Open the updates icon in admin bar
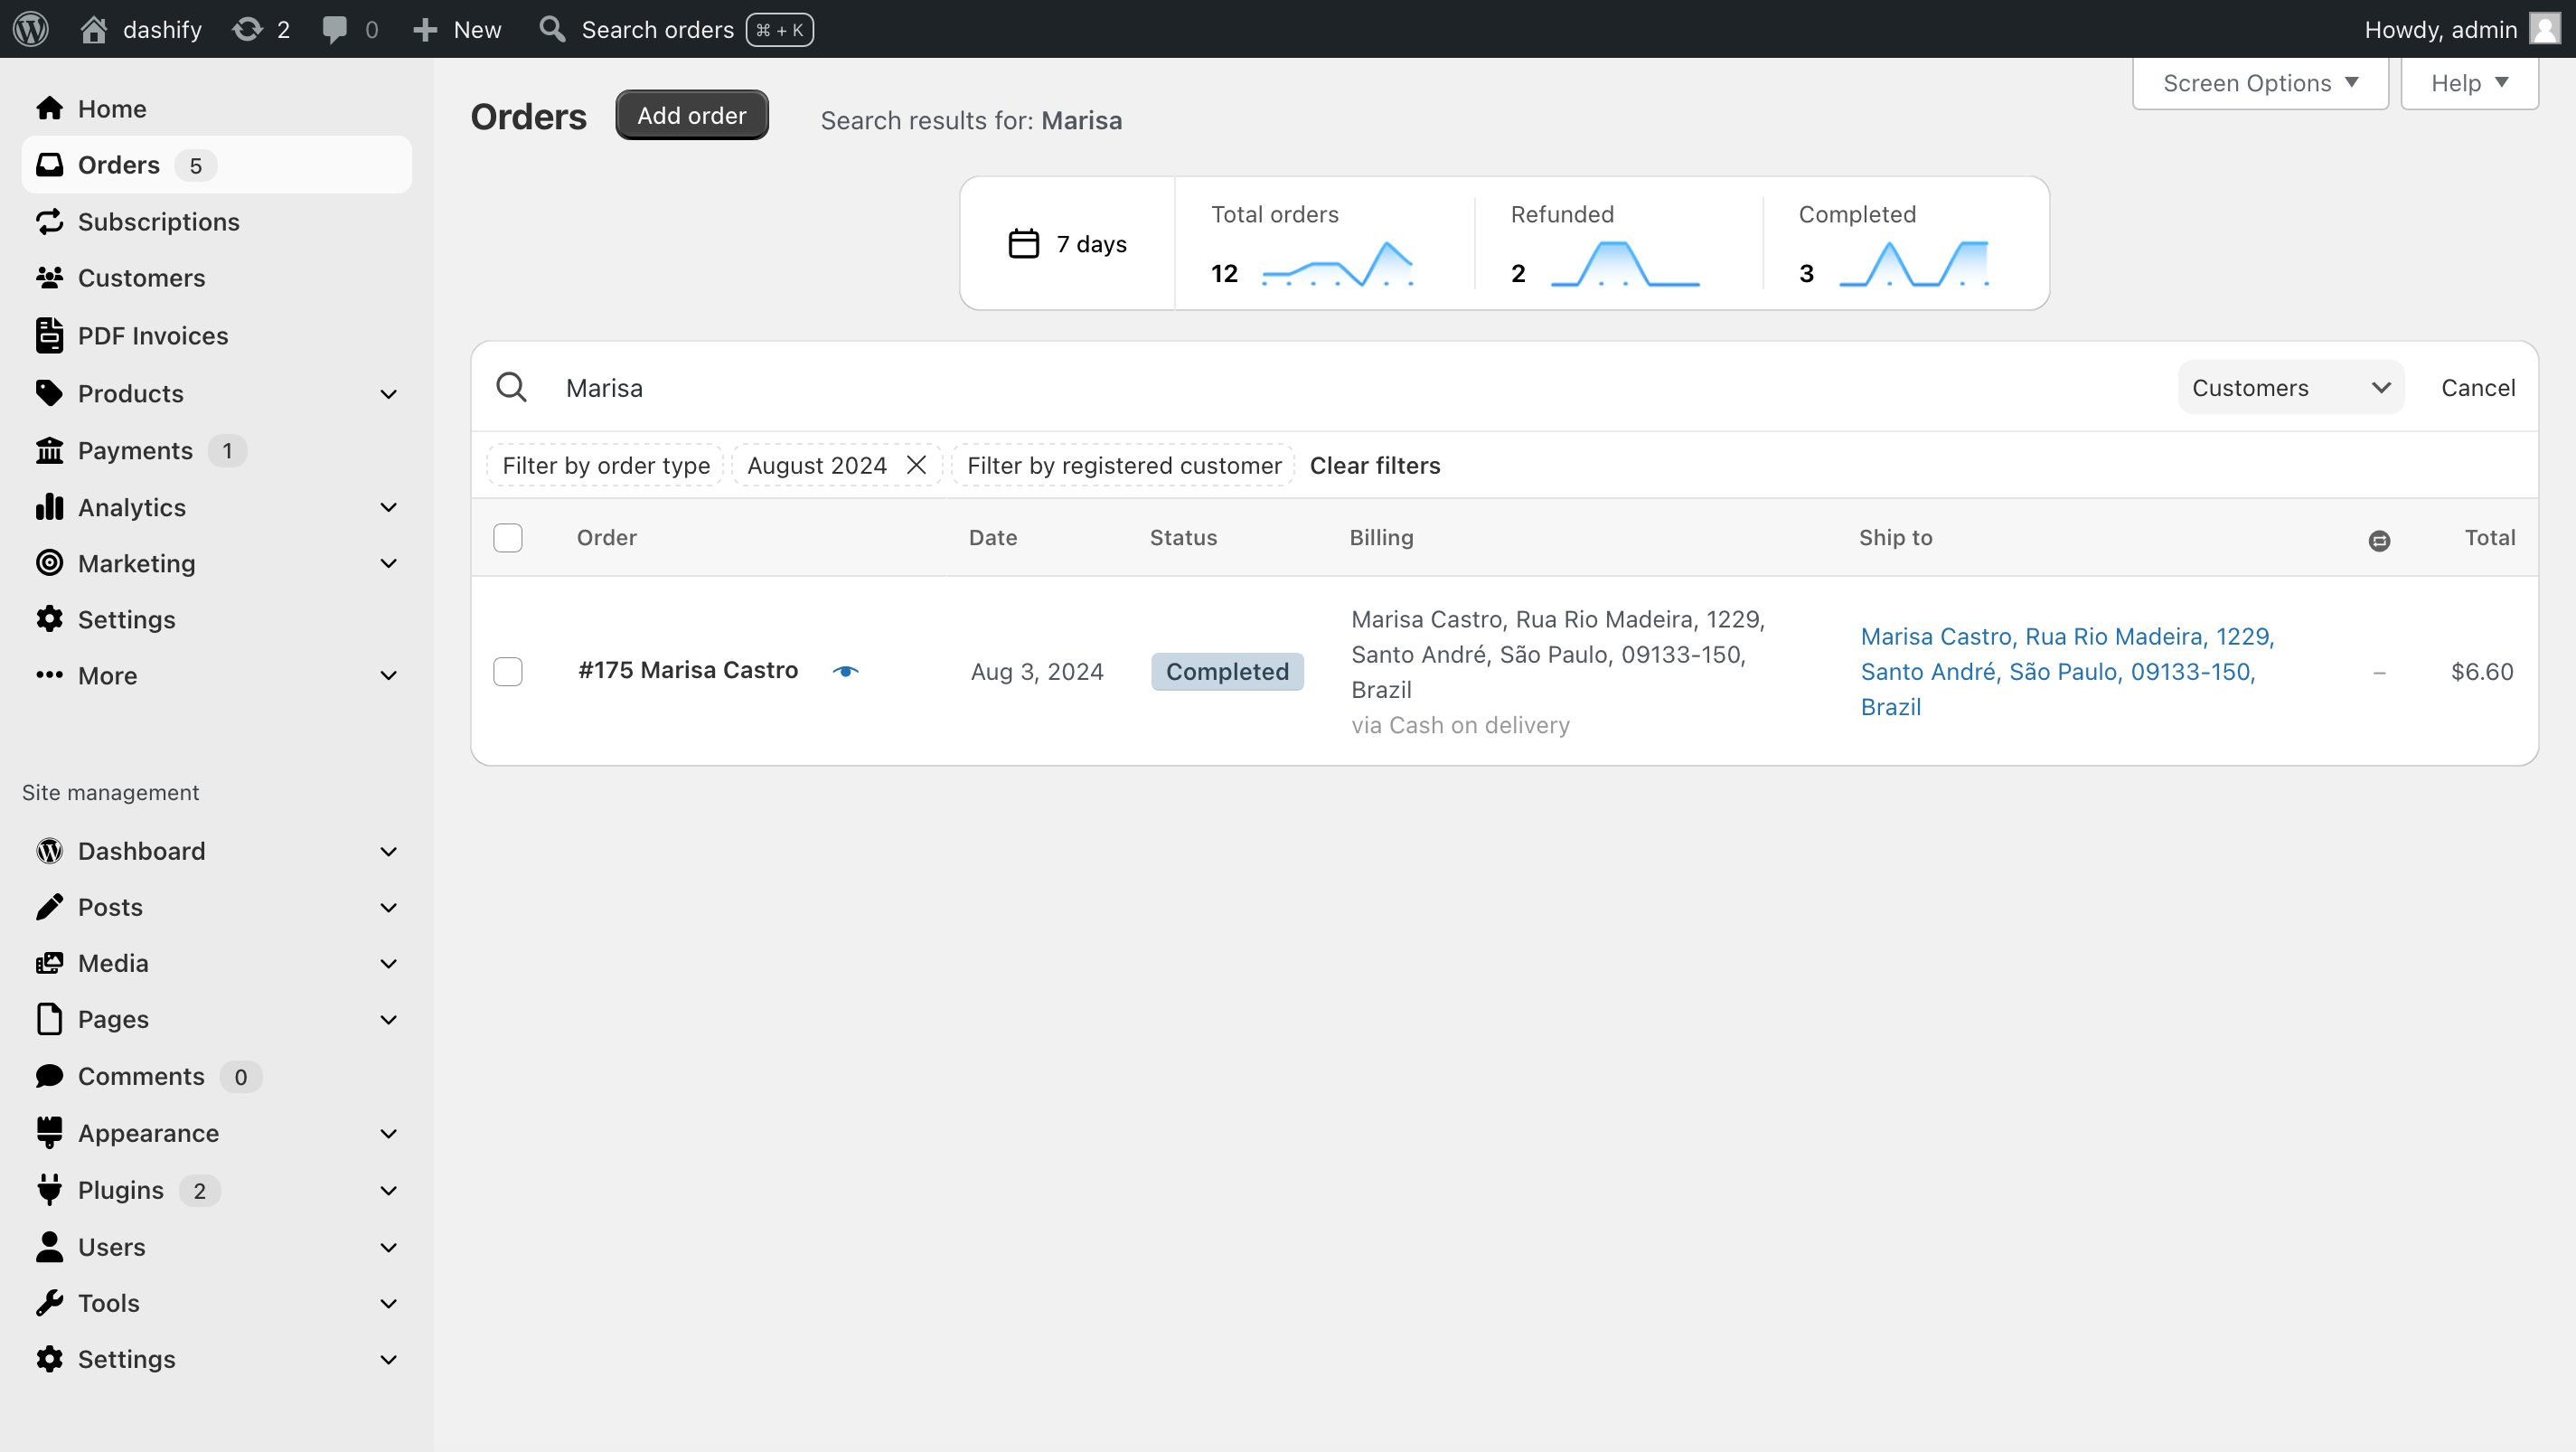Viewport: 2576px width, 1452px height. click(247, 29)
